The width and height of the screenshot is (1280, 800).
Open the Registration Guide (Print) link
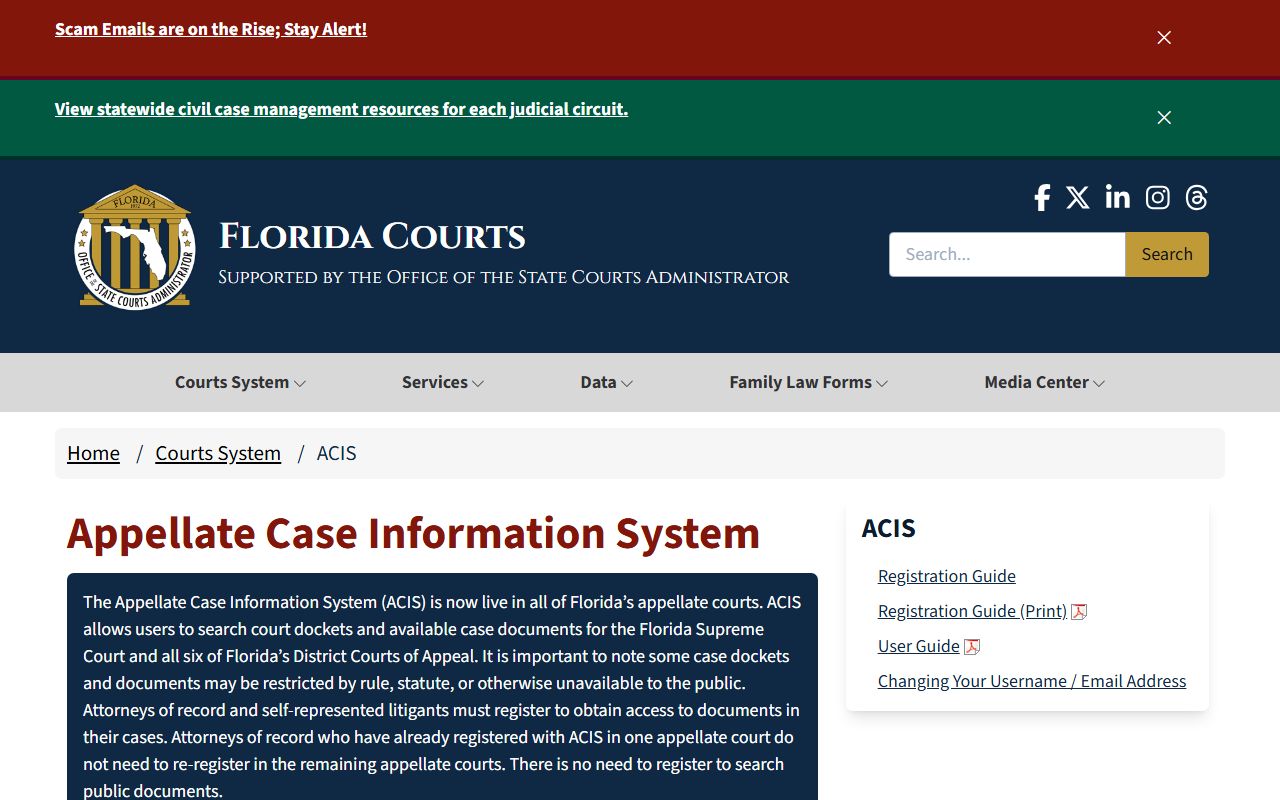(x=972, y=611)
